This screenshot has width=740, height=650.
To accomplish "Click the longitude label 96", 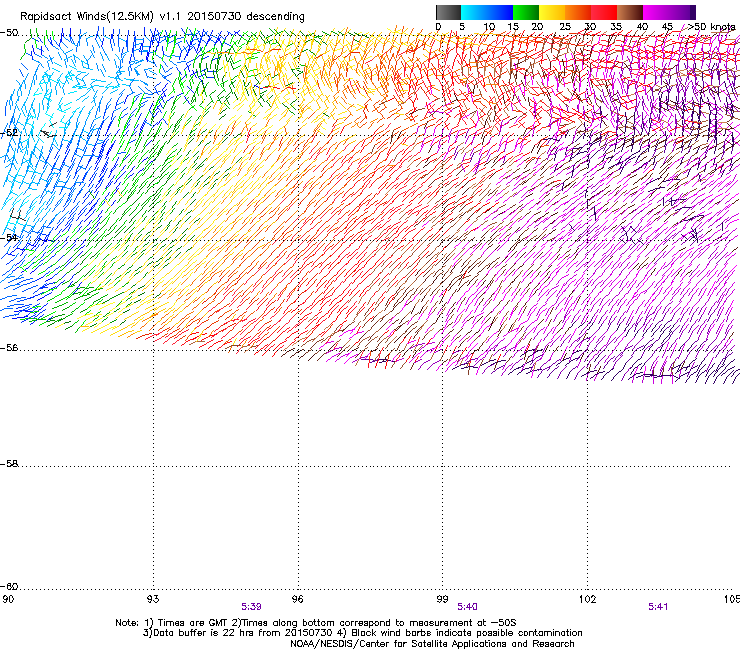I will (297, 599).
